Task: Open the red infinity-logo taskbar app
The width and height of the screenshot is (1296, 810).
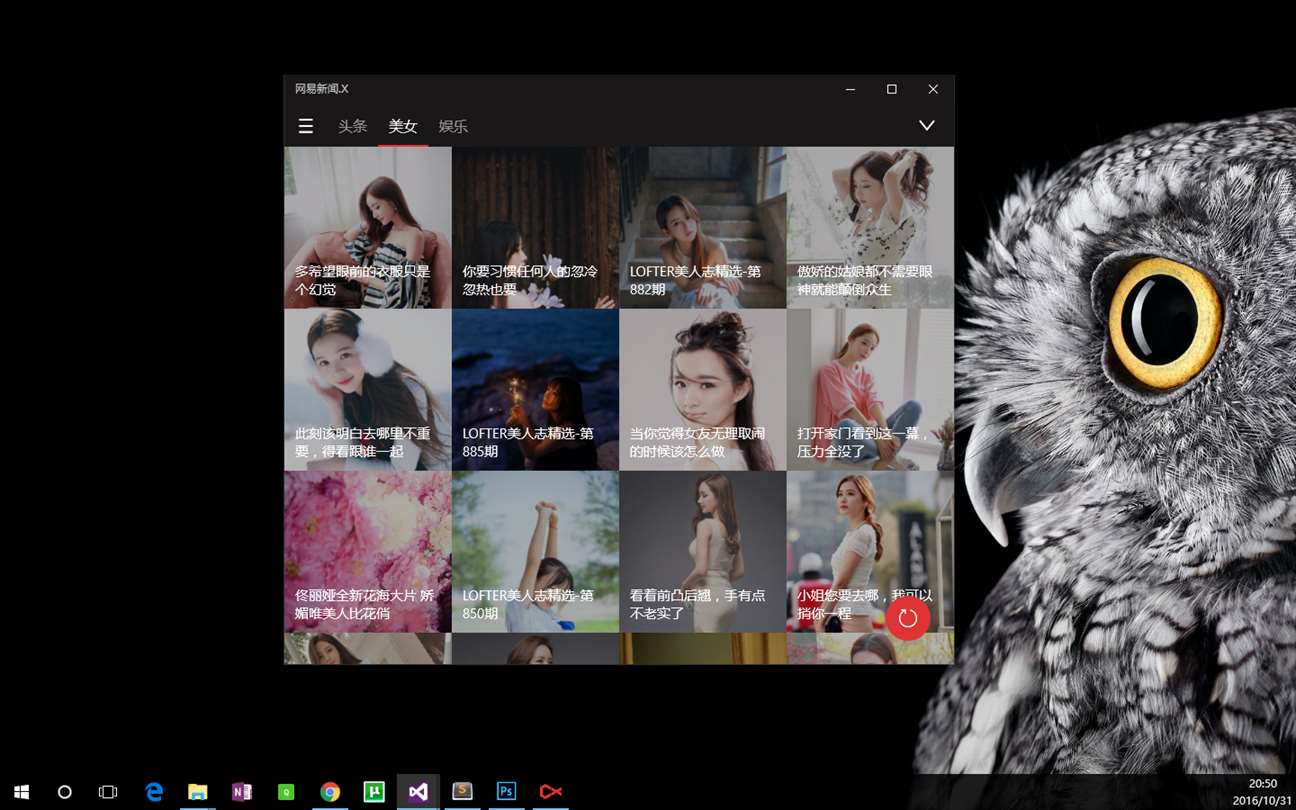Action: (550, 792)
